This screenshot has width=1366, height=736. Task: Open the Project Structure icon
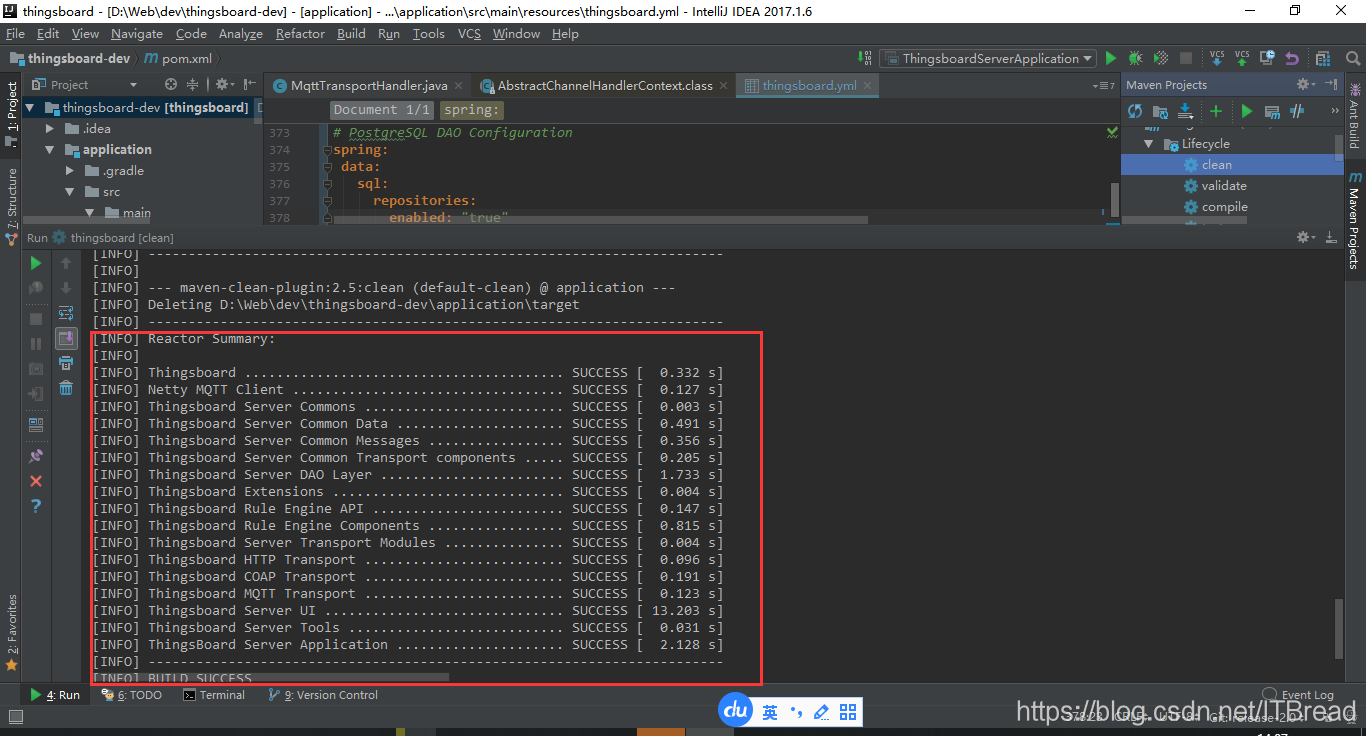[1323, 58]
